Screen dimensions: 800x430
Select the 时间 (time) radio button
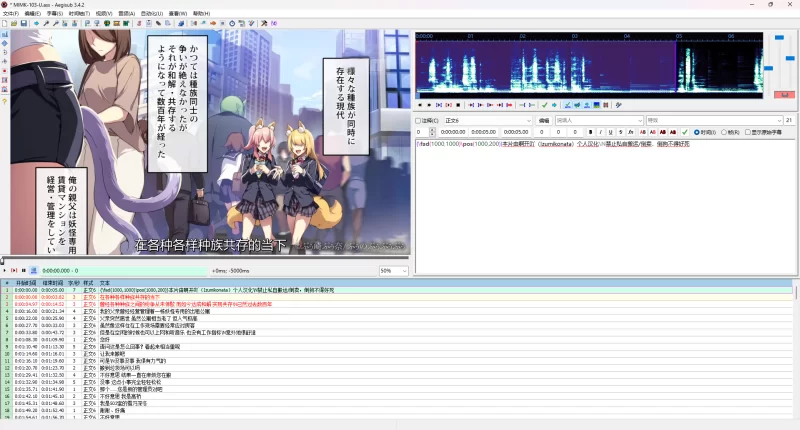click(x=697, y=131)
